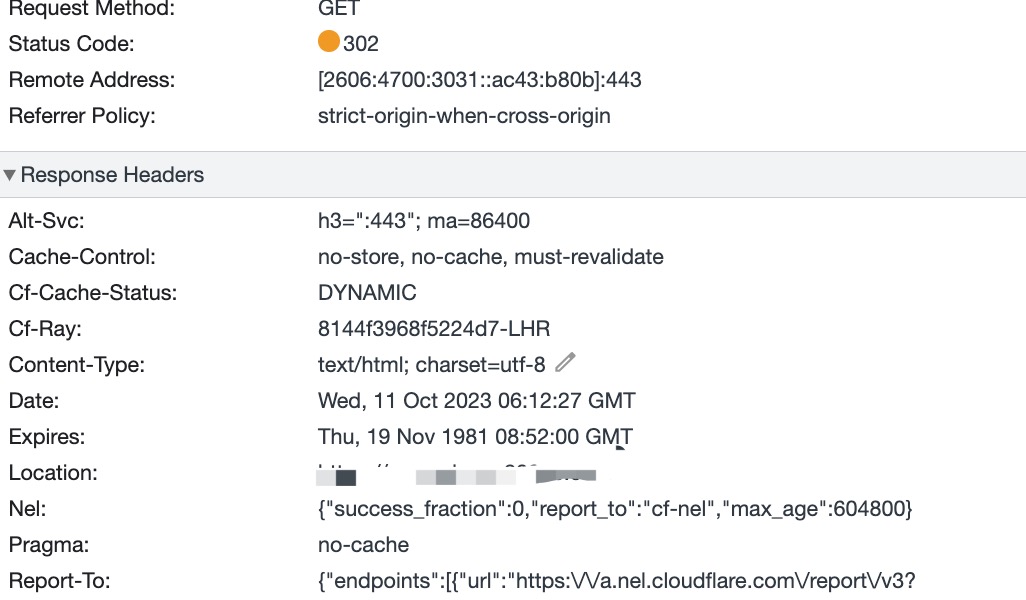Click the redacted Location URL value
Viewport: 1026px width, 600px height.
[x=456, y=475]
